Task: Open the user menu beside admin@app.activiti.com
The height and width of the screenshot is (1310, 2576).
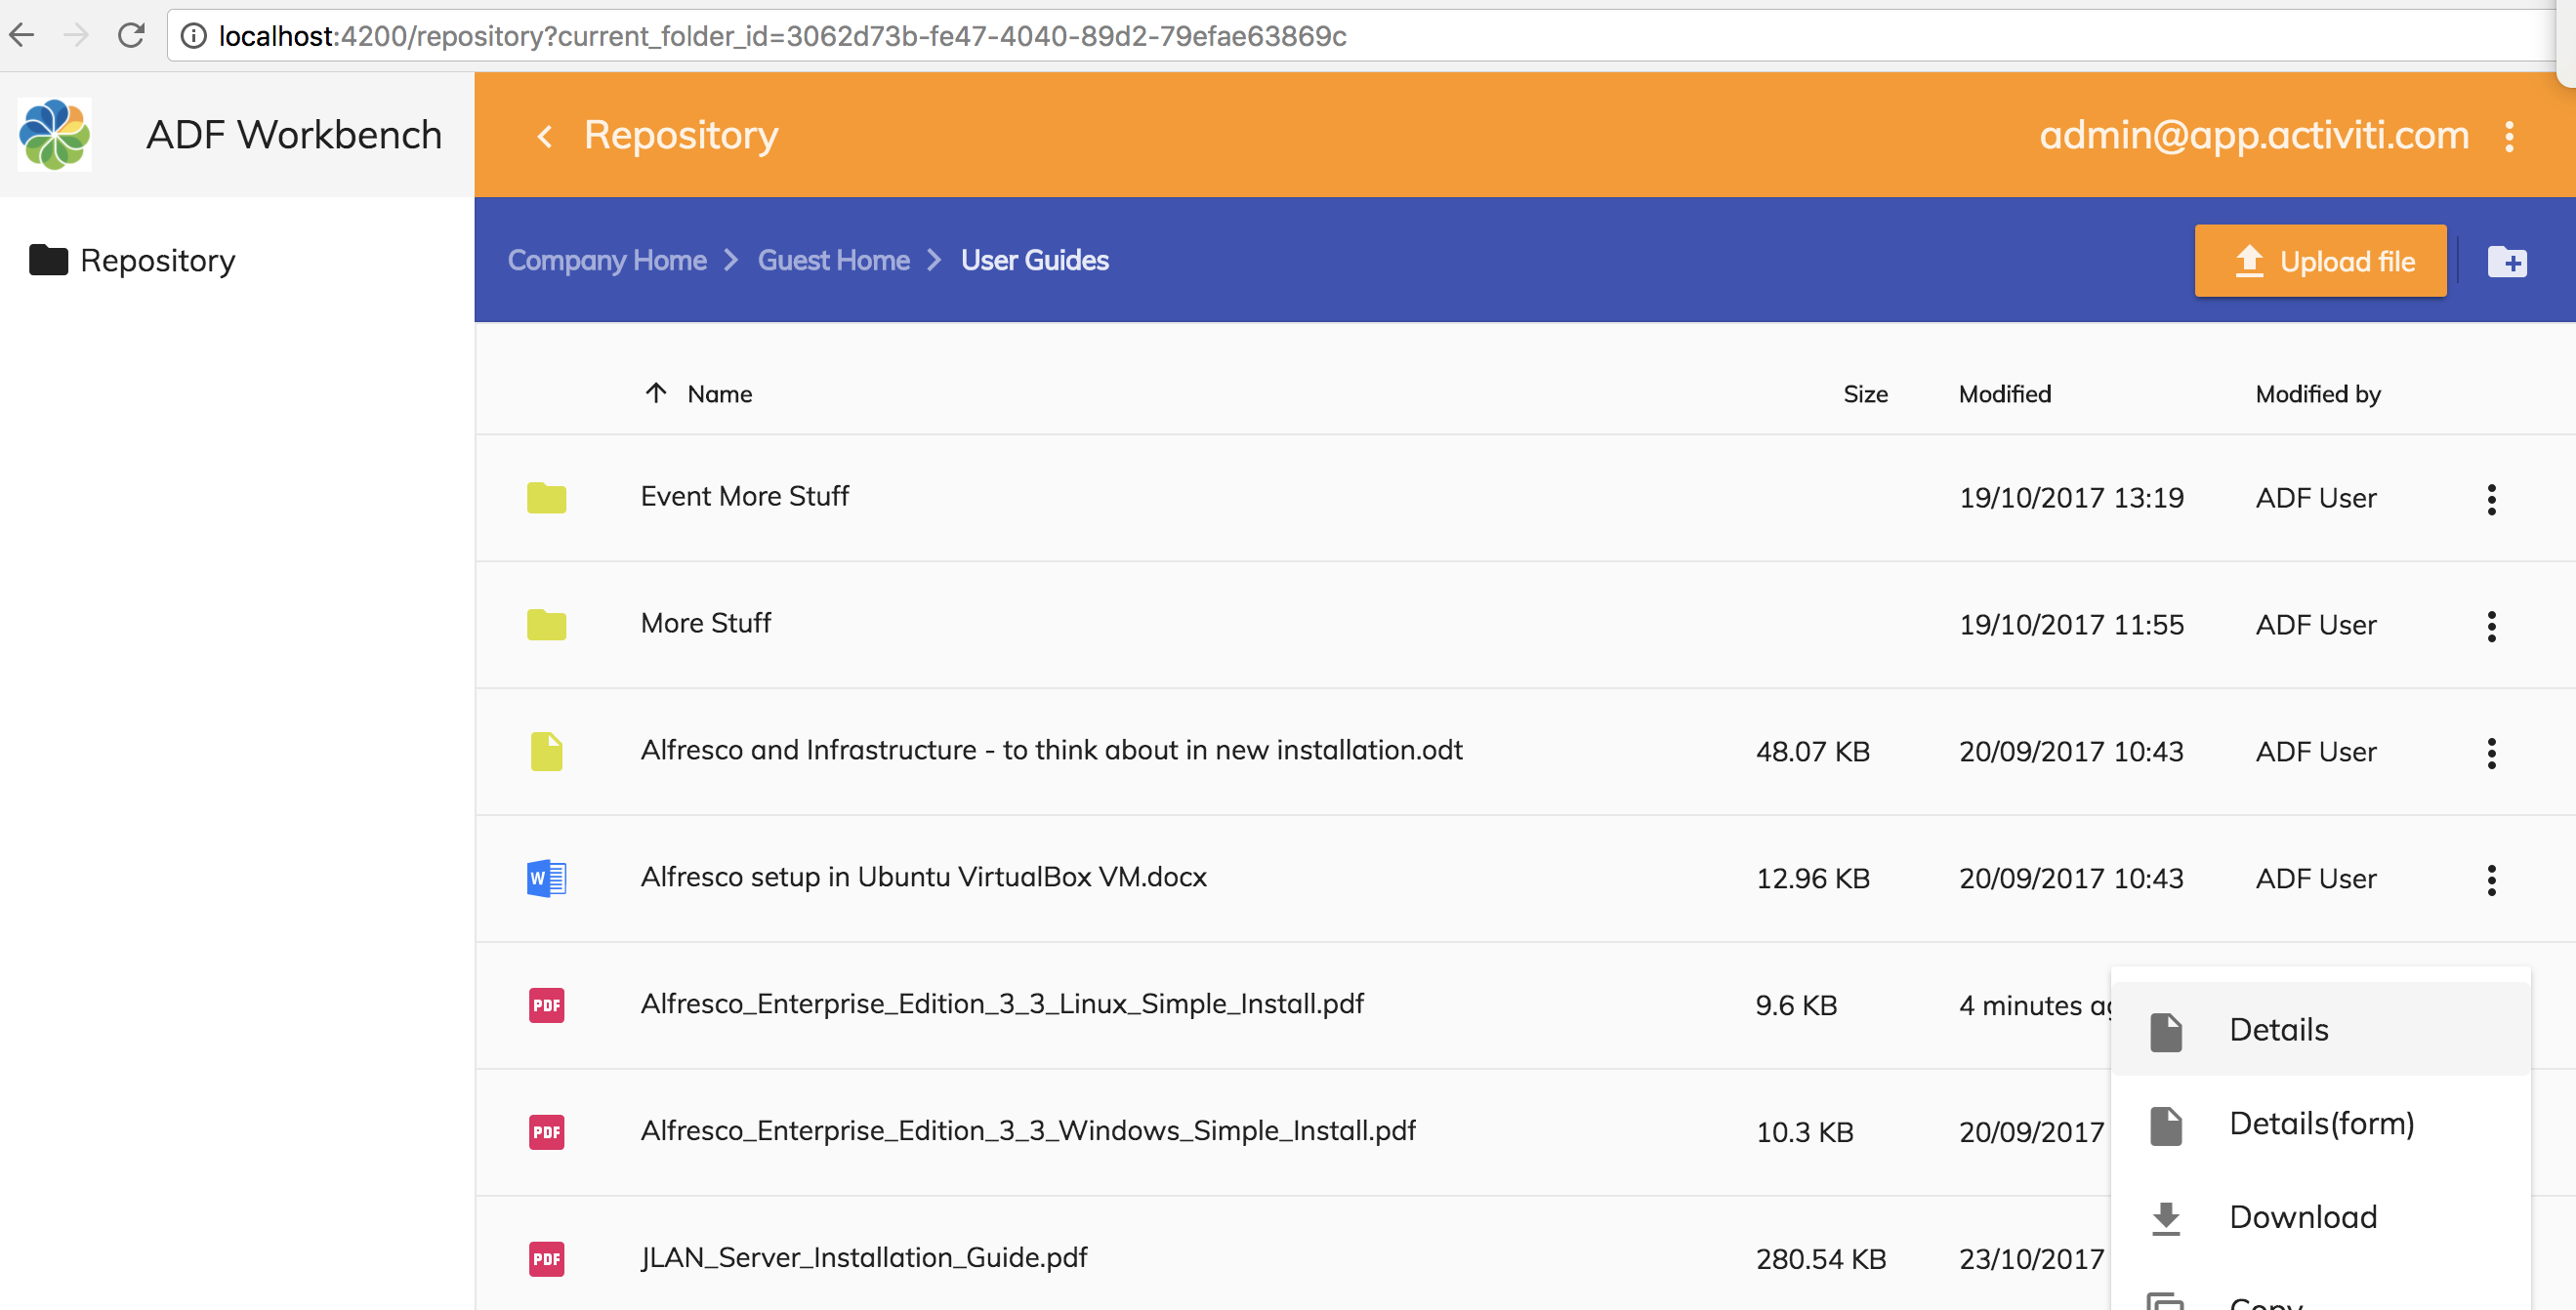Action: click(x=2509, y=136)
